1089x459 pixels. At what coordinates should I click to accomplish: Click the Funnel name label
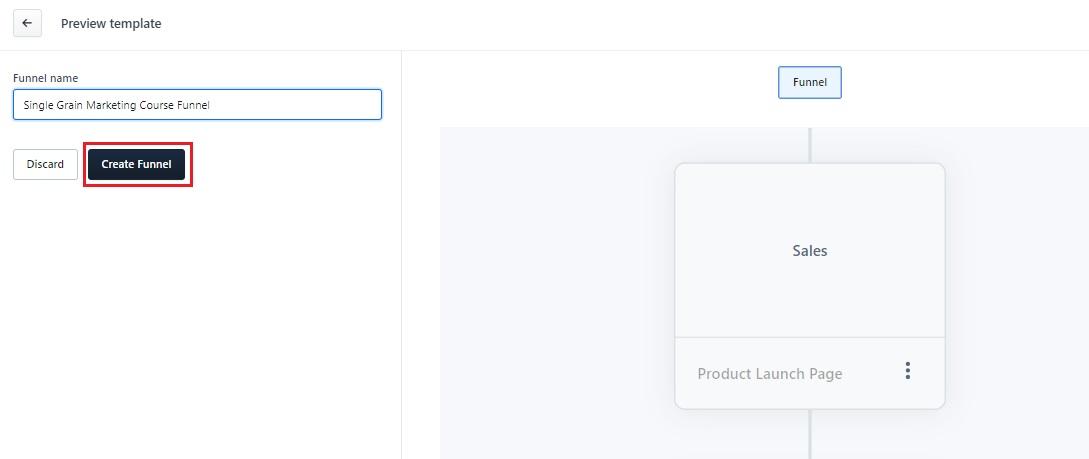(x=45, y=78)
